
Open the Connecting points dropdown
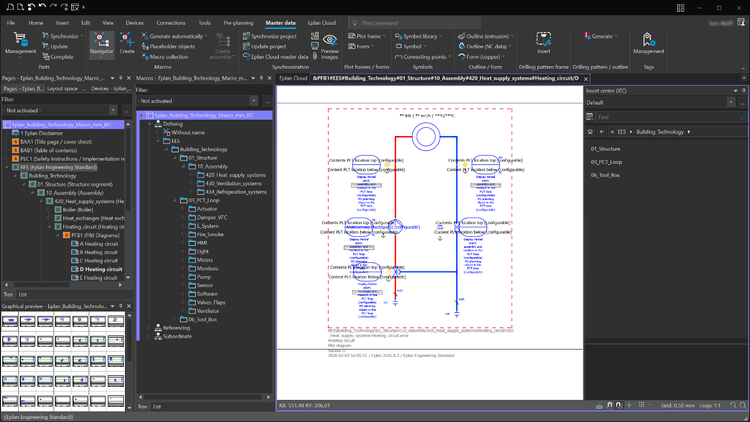click(x=450, y=56)
